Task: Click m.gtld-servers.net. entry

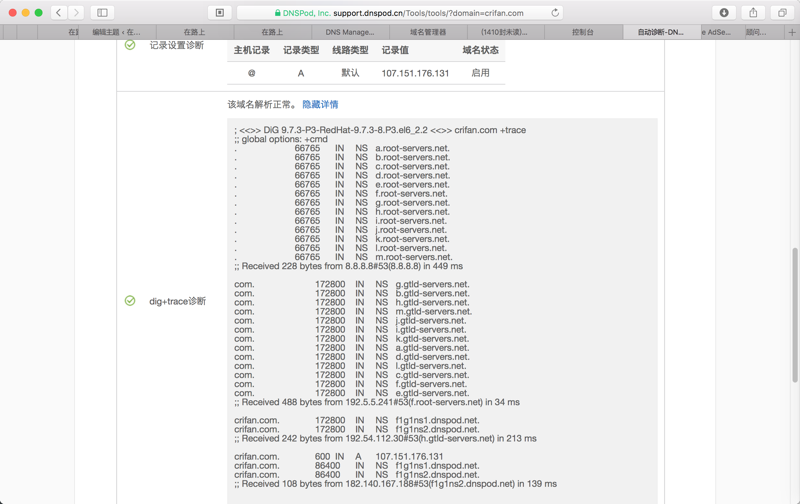Action: (434, 312)
